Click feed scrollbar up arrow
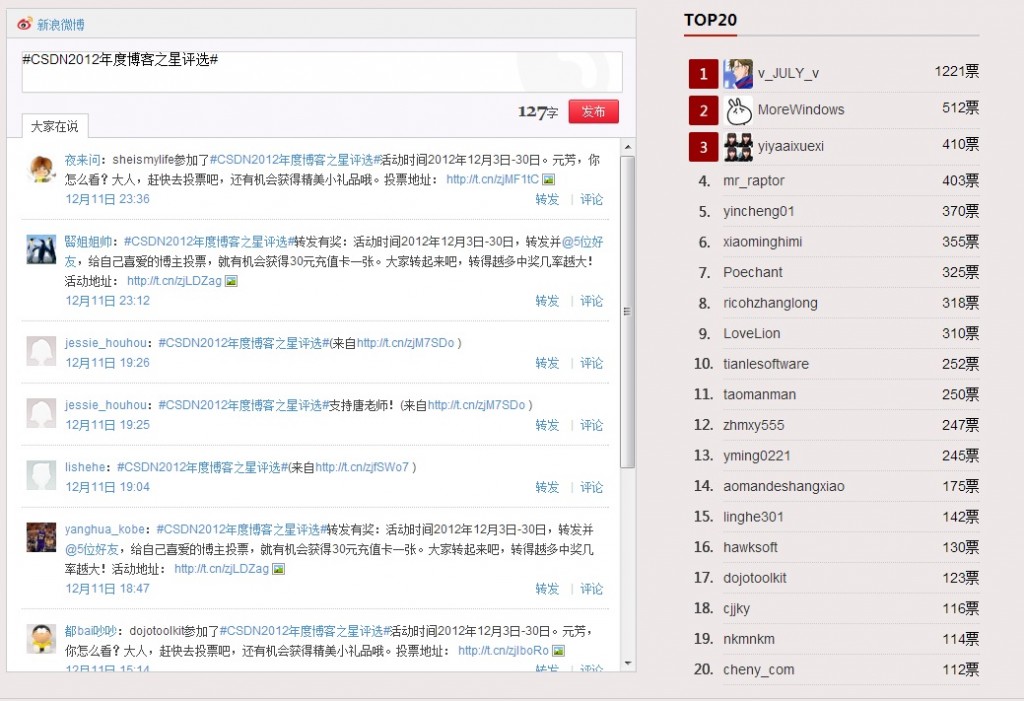Viewport: 1024px width, 701px height. [627, 146]
